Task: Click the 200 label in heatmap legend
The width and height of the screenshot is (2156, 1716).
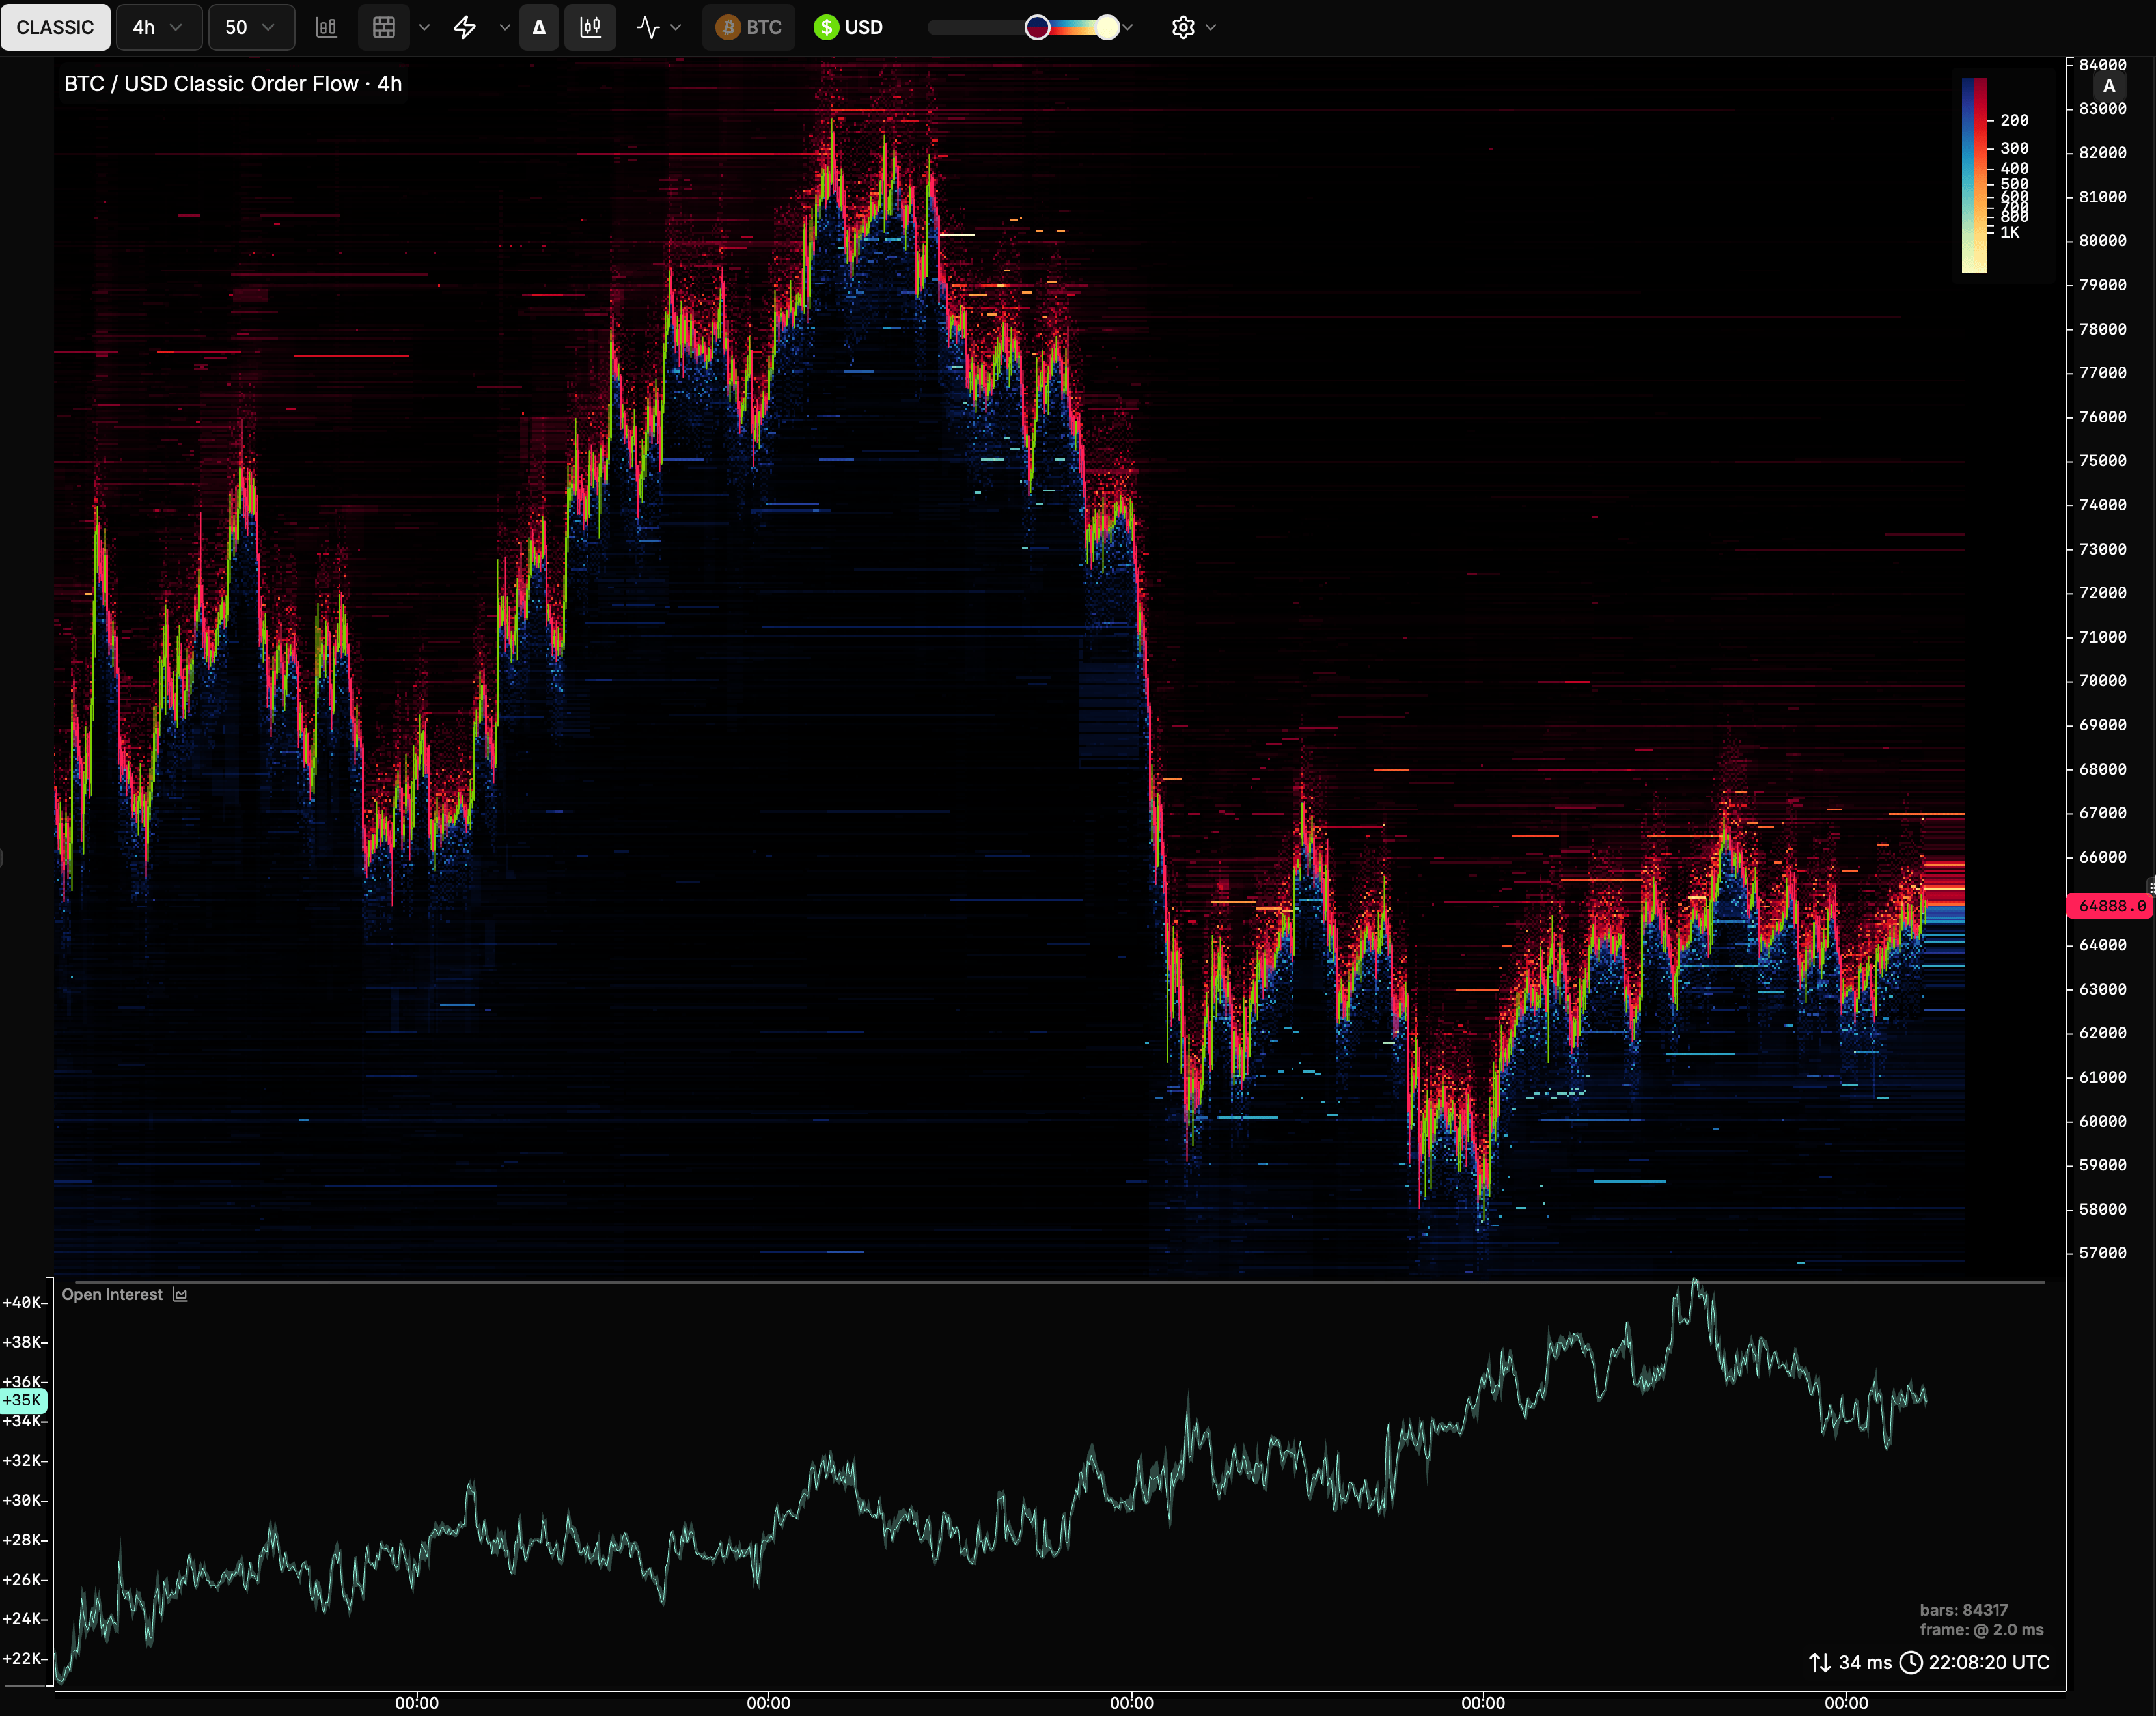Action: (2014, 120)
